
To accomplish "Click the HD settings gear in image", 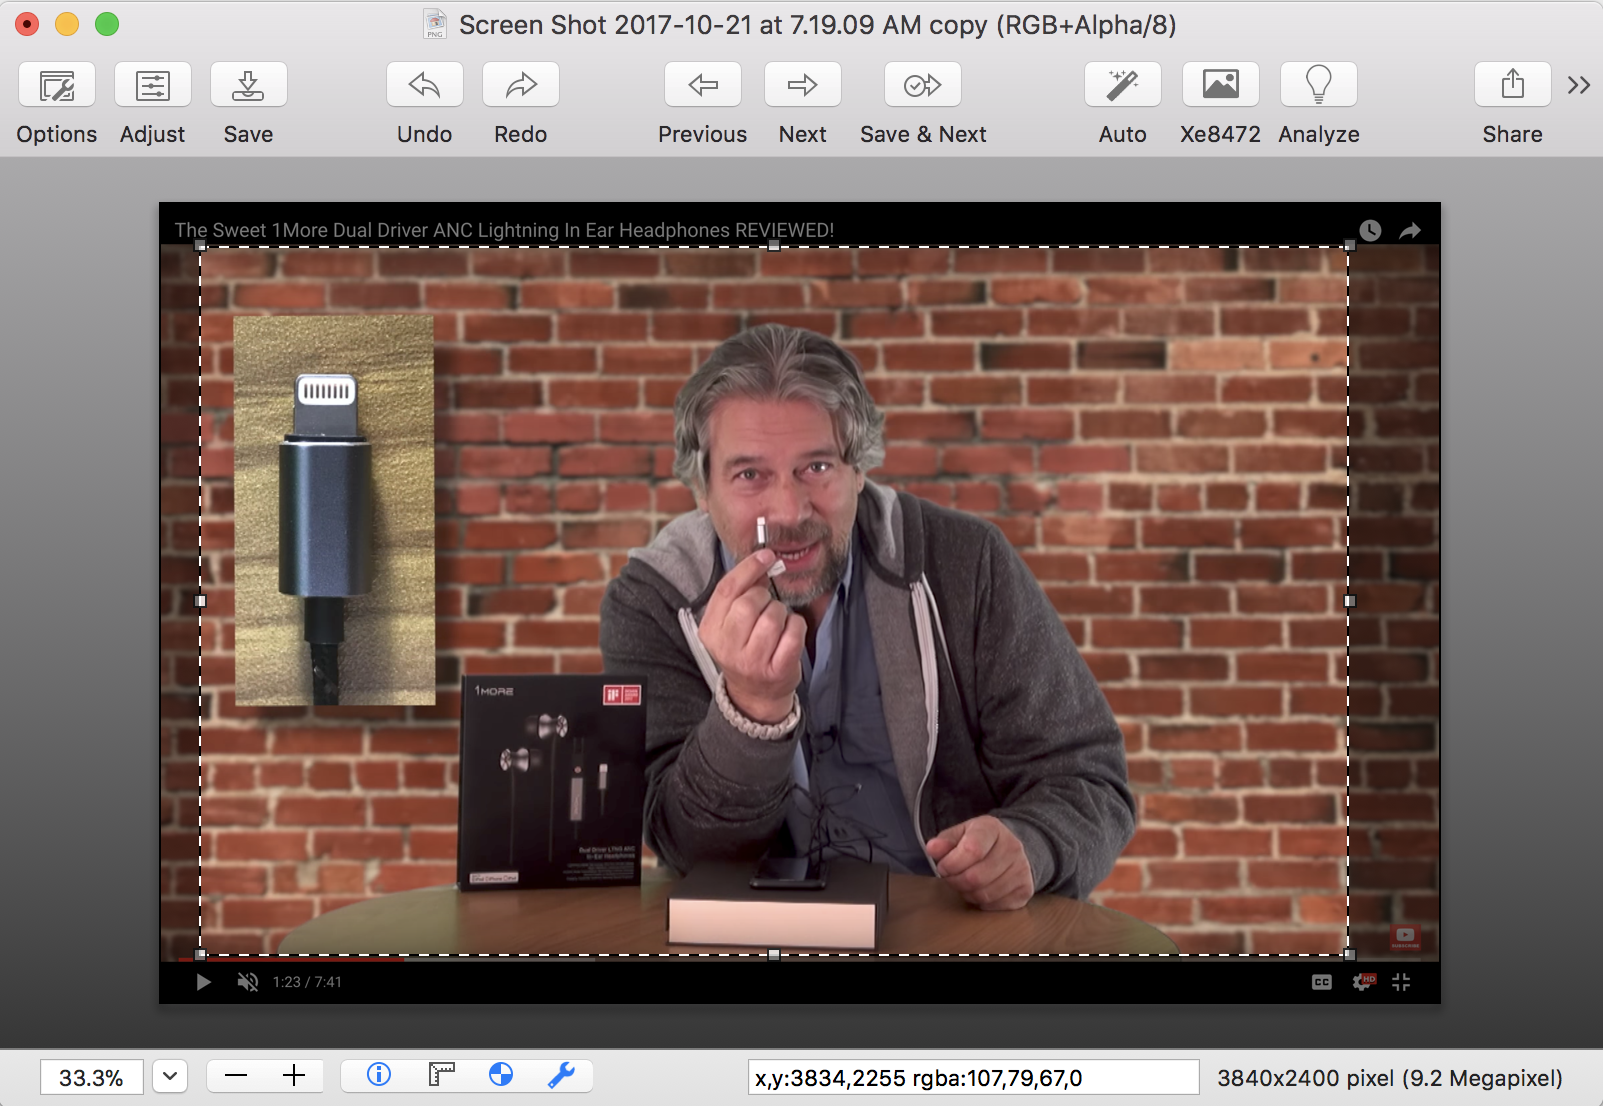I will coord(1363,982).
